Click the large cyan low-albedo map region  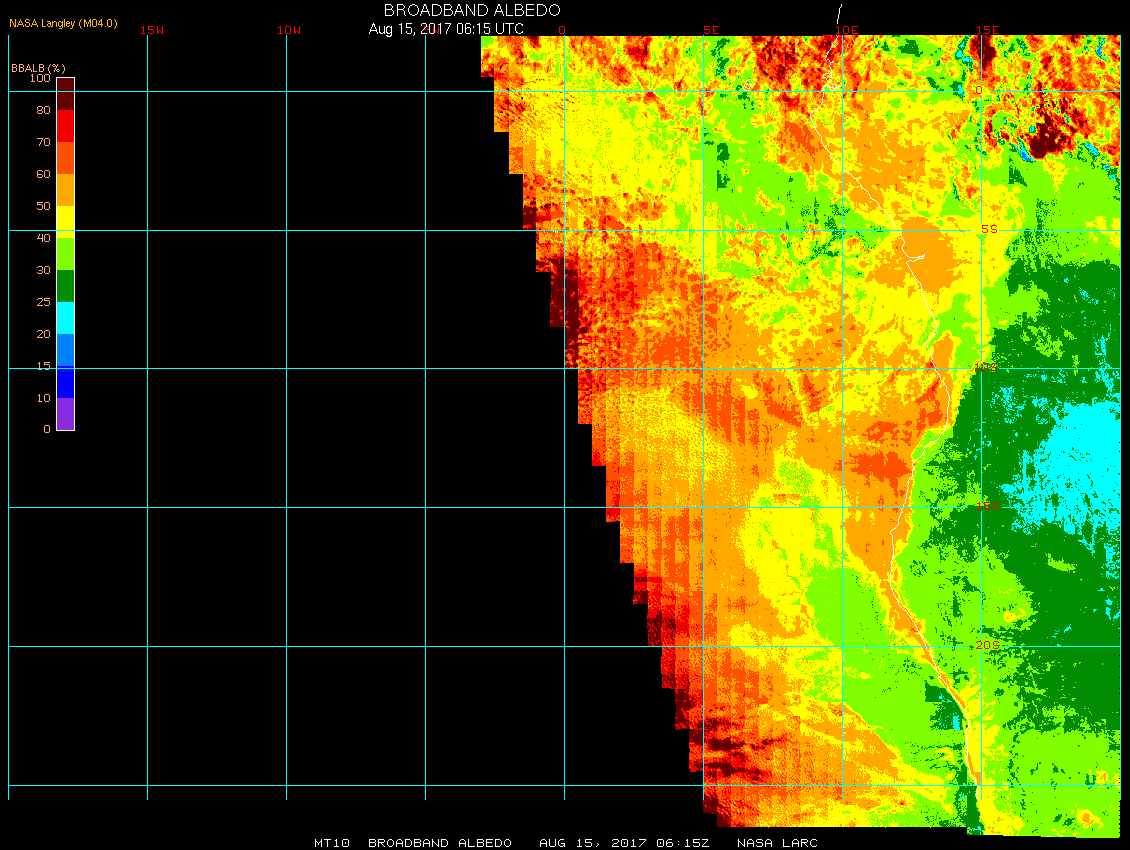[1070, 450]
